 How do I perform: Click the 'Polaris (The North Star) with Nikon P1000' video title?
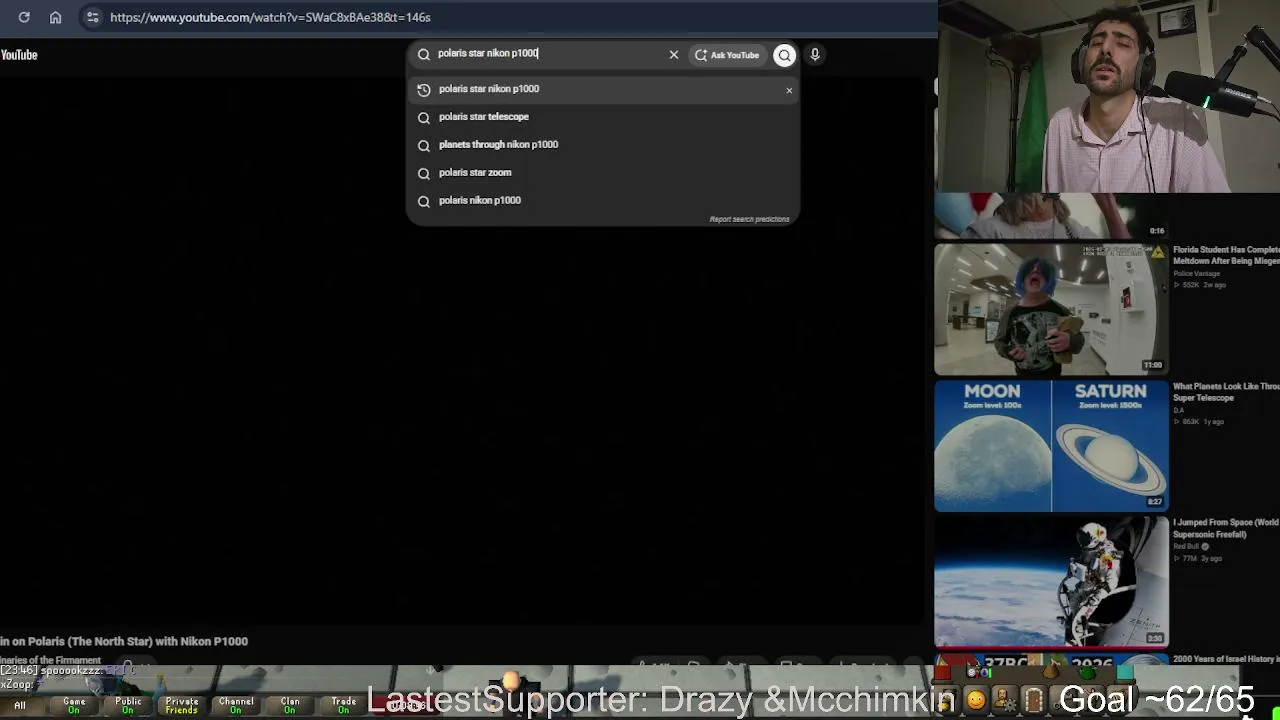coord(124,641)
